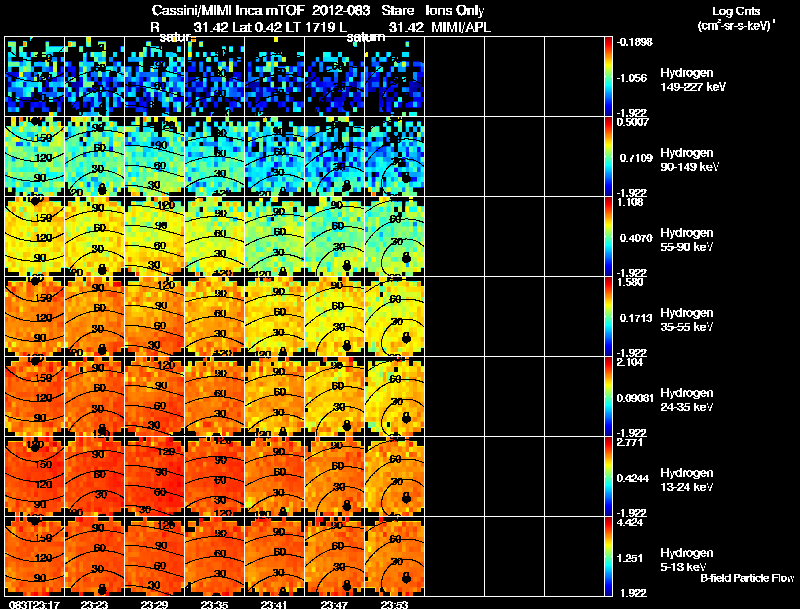Click the first empty black panel in top row
Image resolution: width=800 pixels, height=609 pixels.
tap(455, 77)
